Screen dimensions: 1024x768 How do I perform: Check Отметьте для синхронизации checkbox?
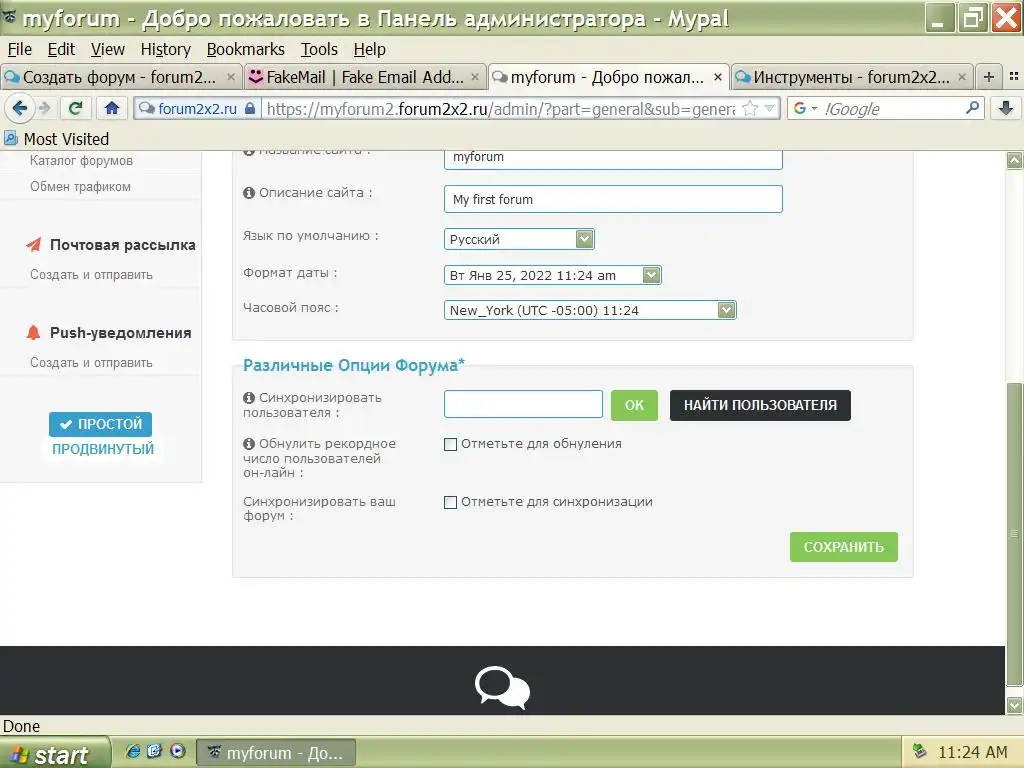(x=450, y=502)
